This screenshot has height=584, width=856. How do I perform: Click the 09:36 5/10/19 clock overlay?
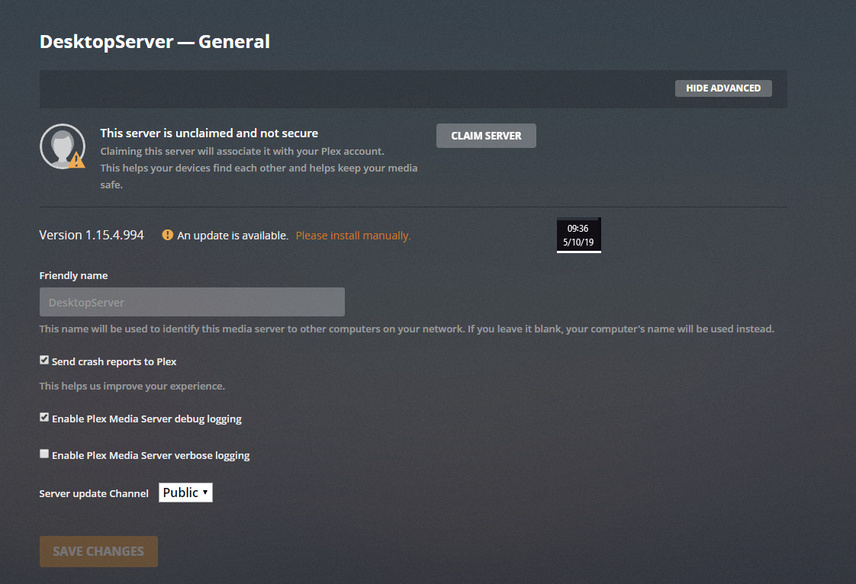(579, 235)
